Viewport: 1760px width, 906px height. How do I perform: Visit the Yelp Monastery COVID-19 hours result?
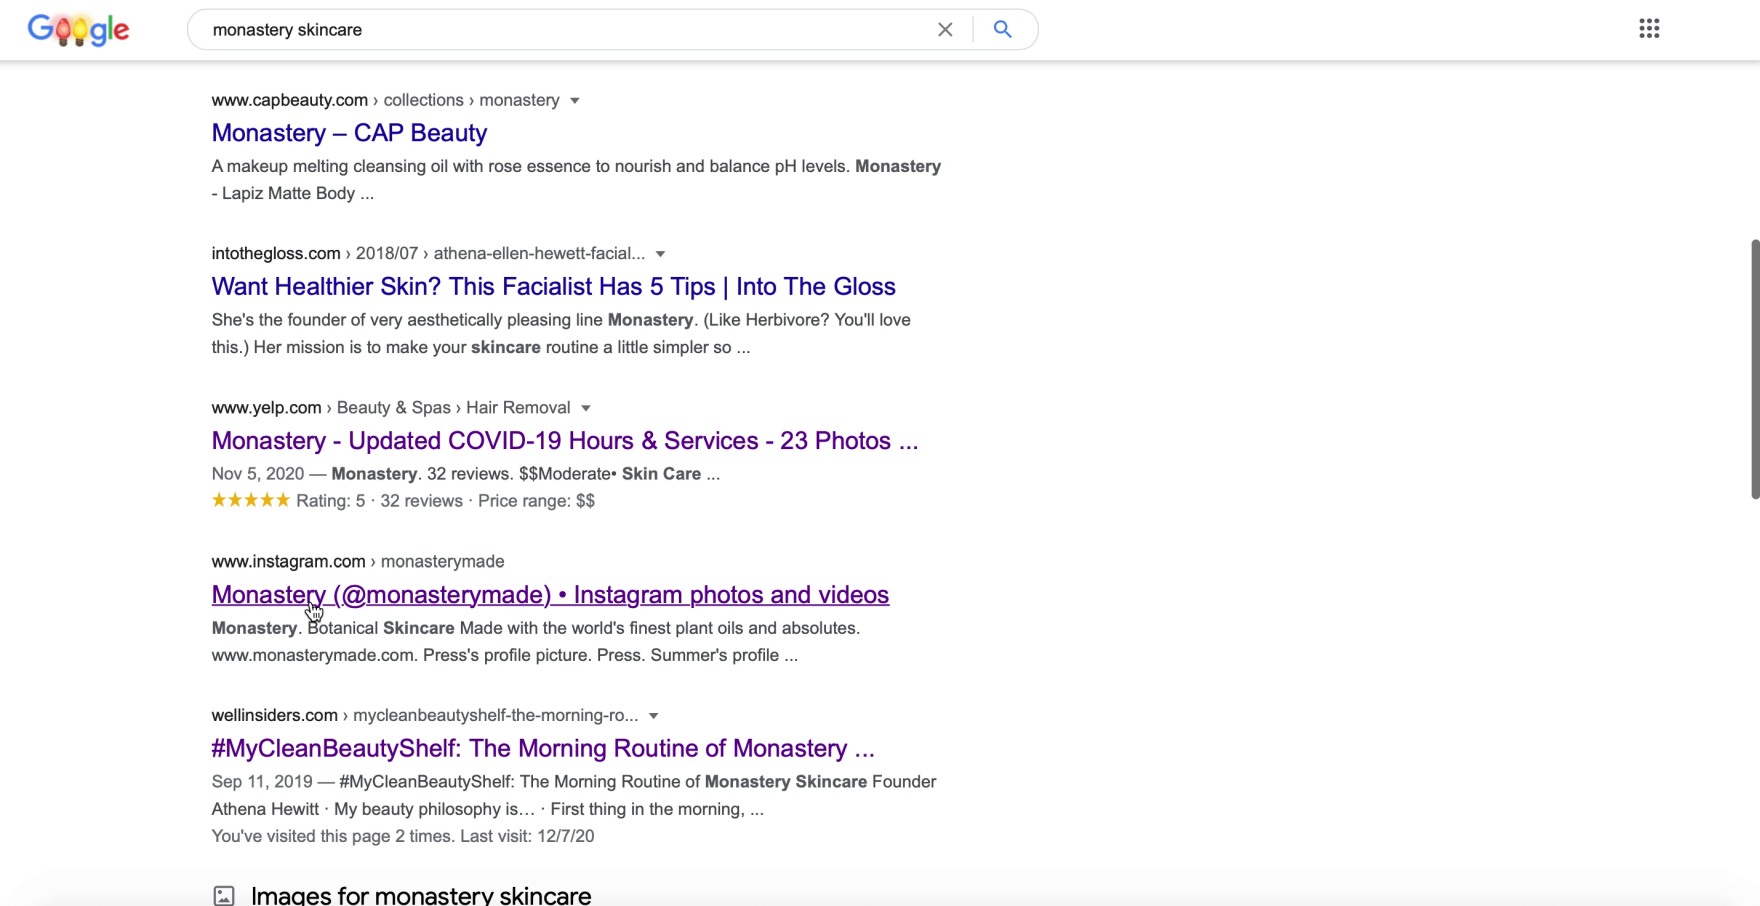click(564, 441)
